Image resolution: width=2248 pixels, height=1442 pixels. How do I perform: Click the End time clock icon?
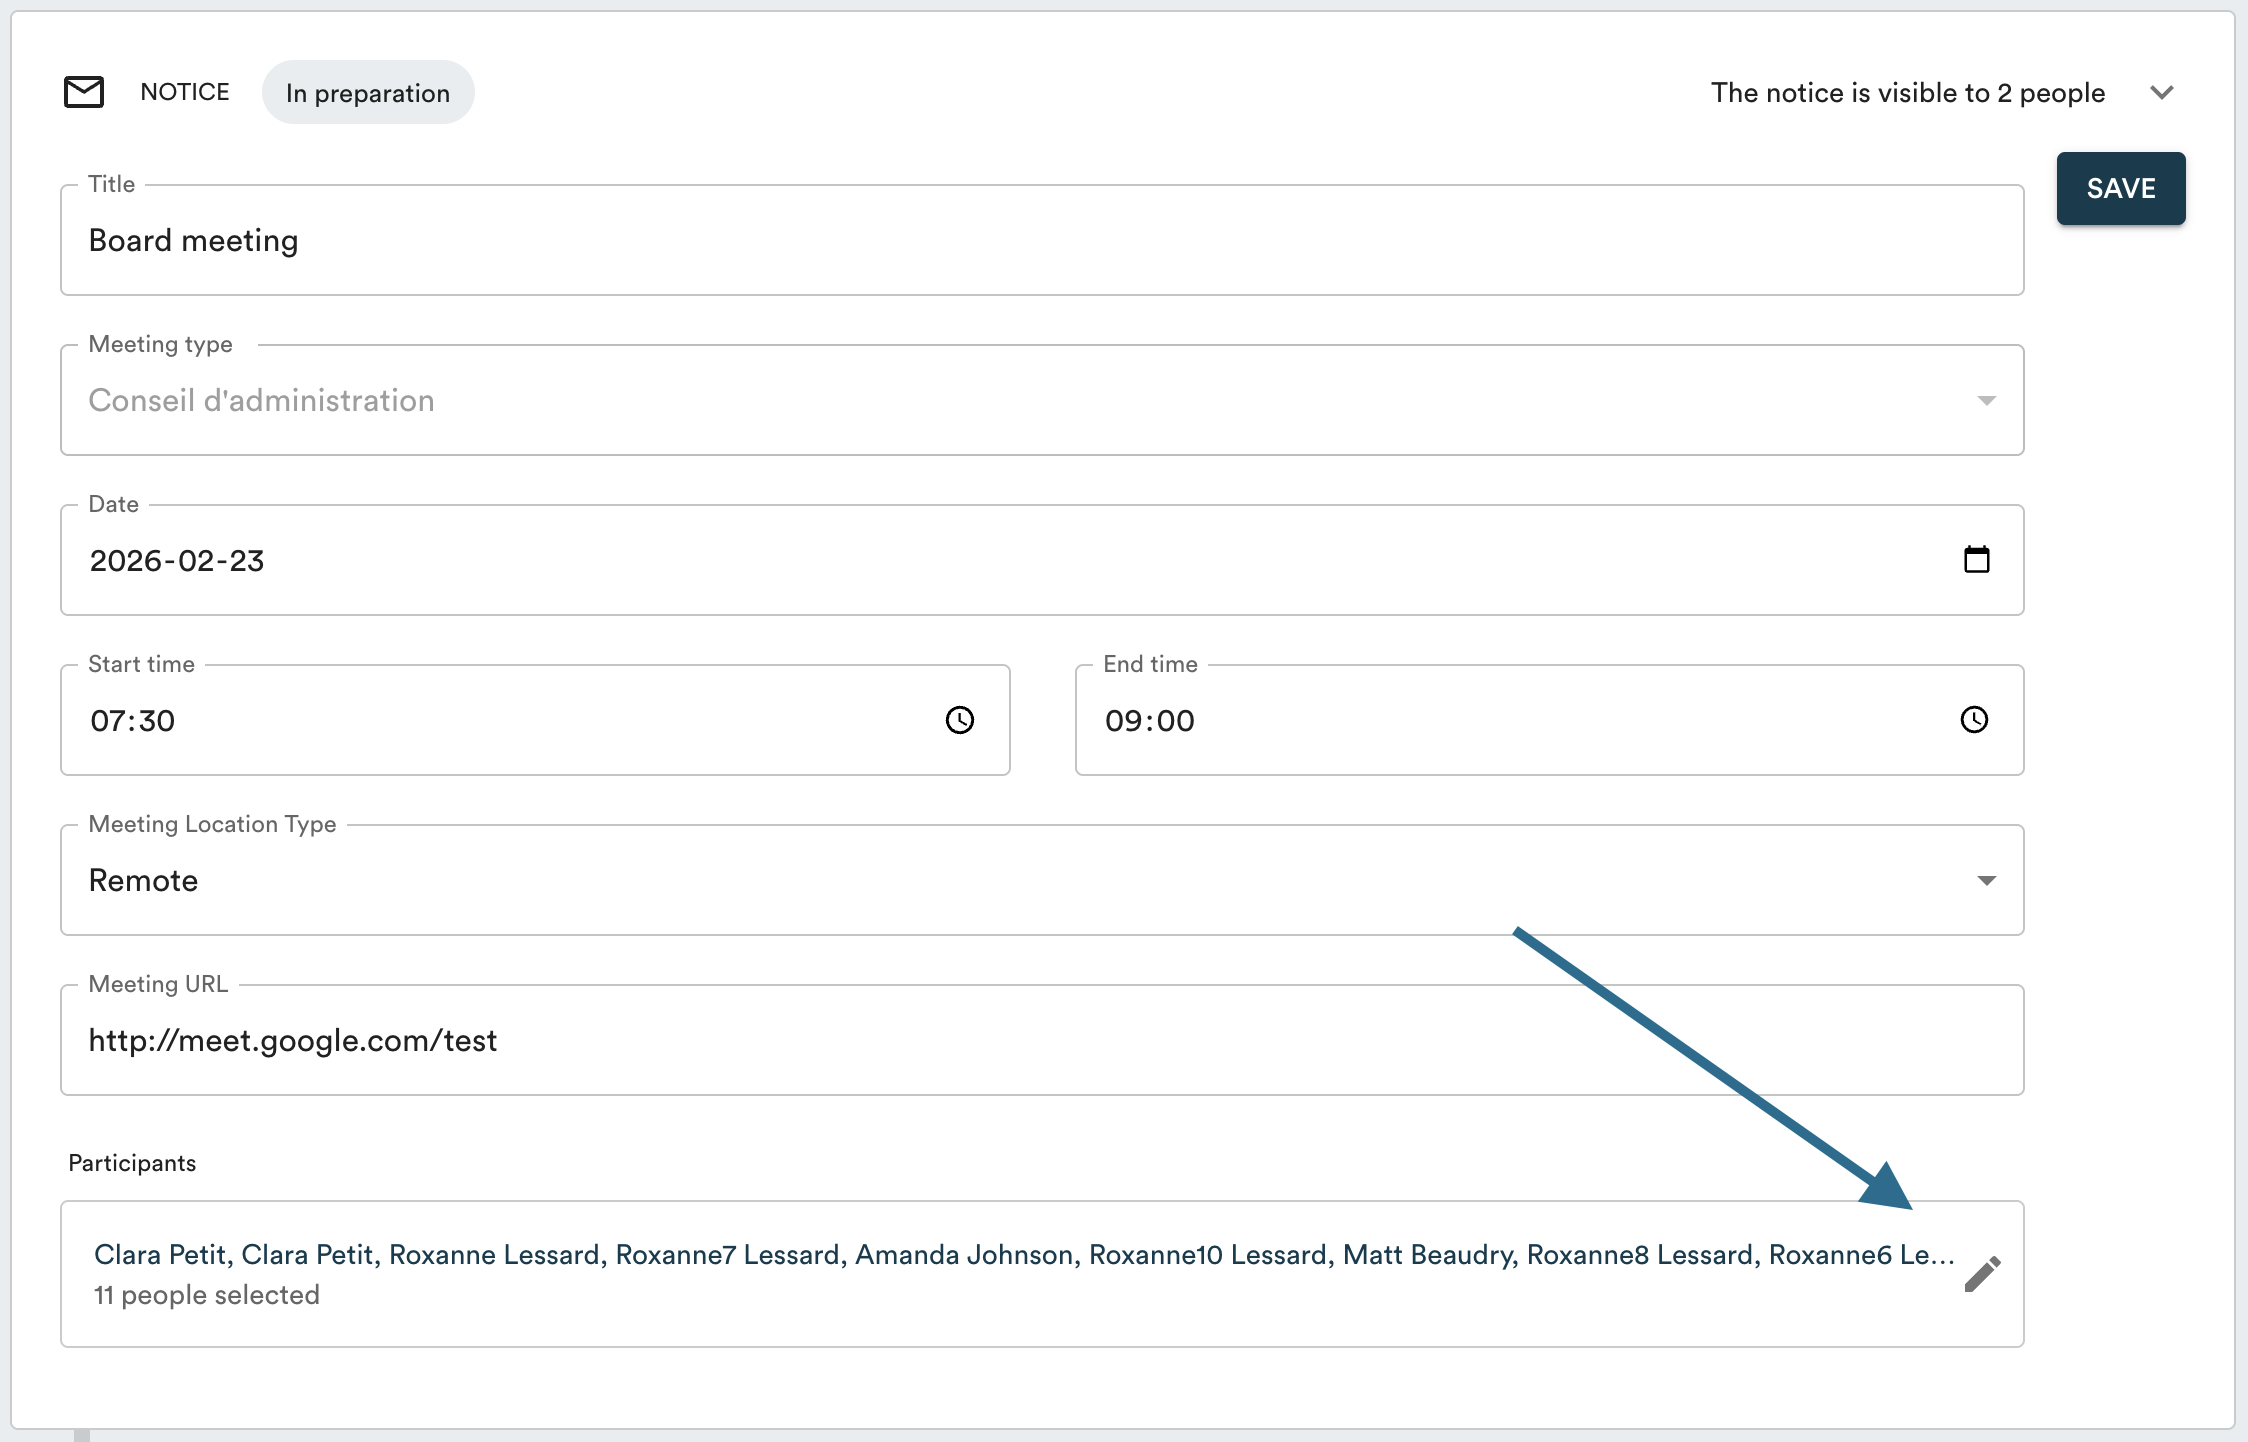point(1974,720)
